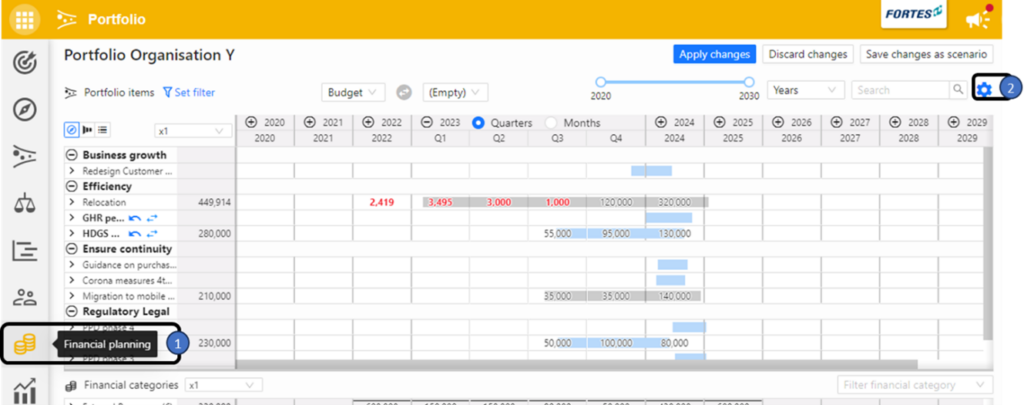1024x405 pixels.
Task: Expand year 2020 column
Action: (x=251, y=122)
